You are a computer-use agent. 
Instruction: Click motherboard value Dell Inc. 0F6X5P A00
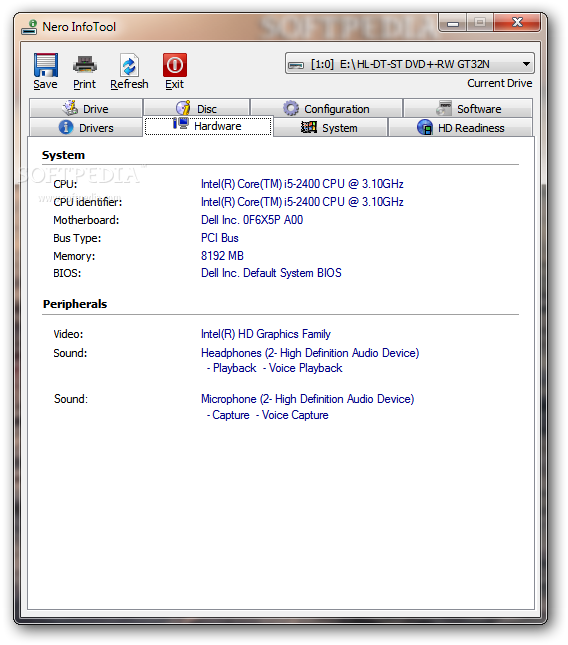click(252, 220)
